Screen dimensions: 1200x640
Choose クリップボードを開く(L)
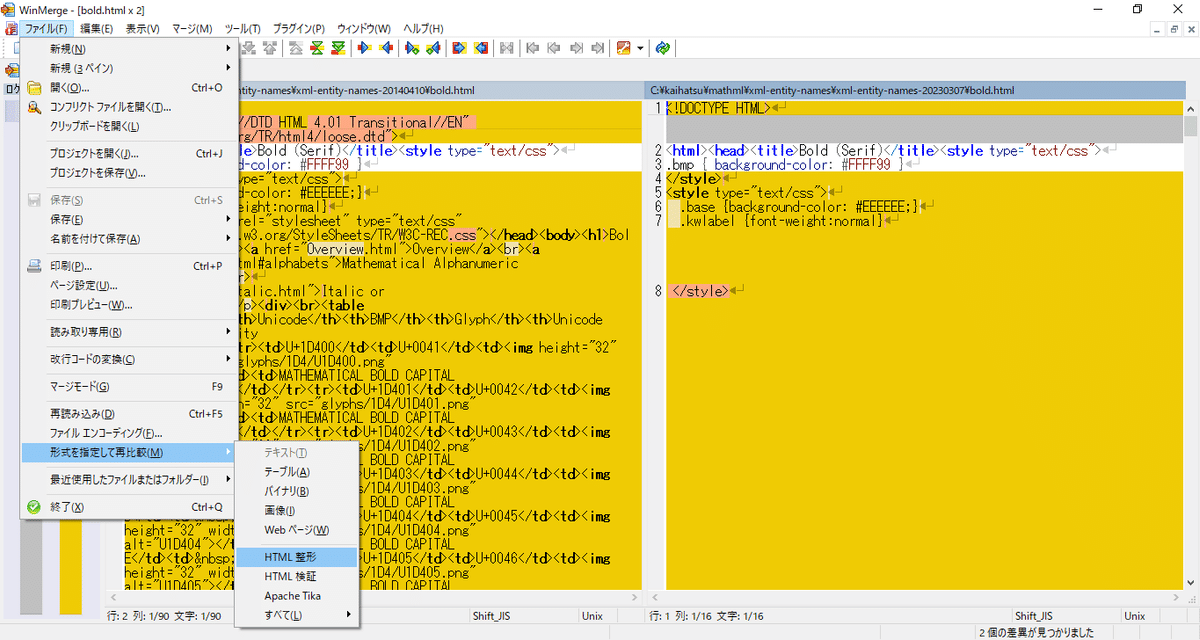pos(129,126)
